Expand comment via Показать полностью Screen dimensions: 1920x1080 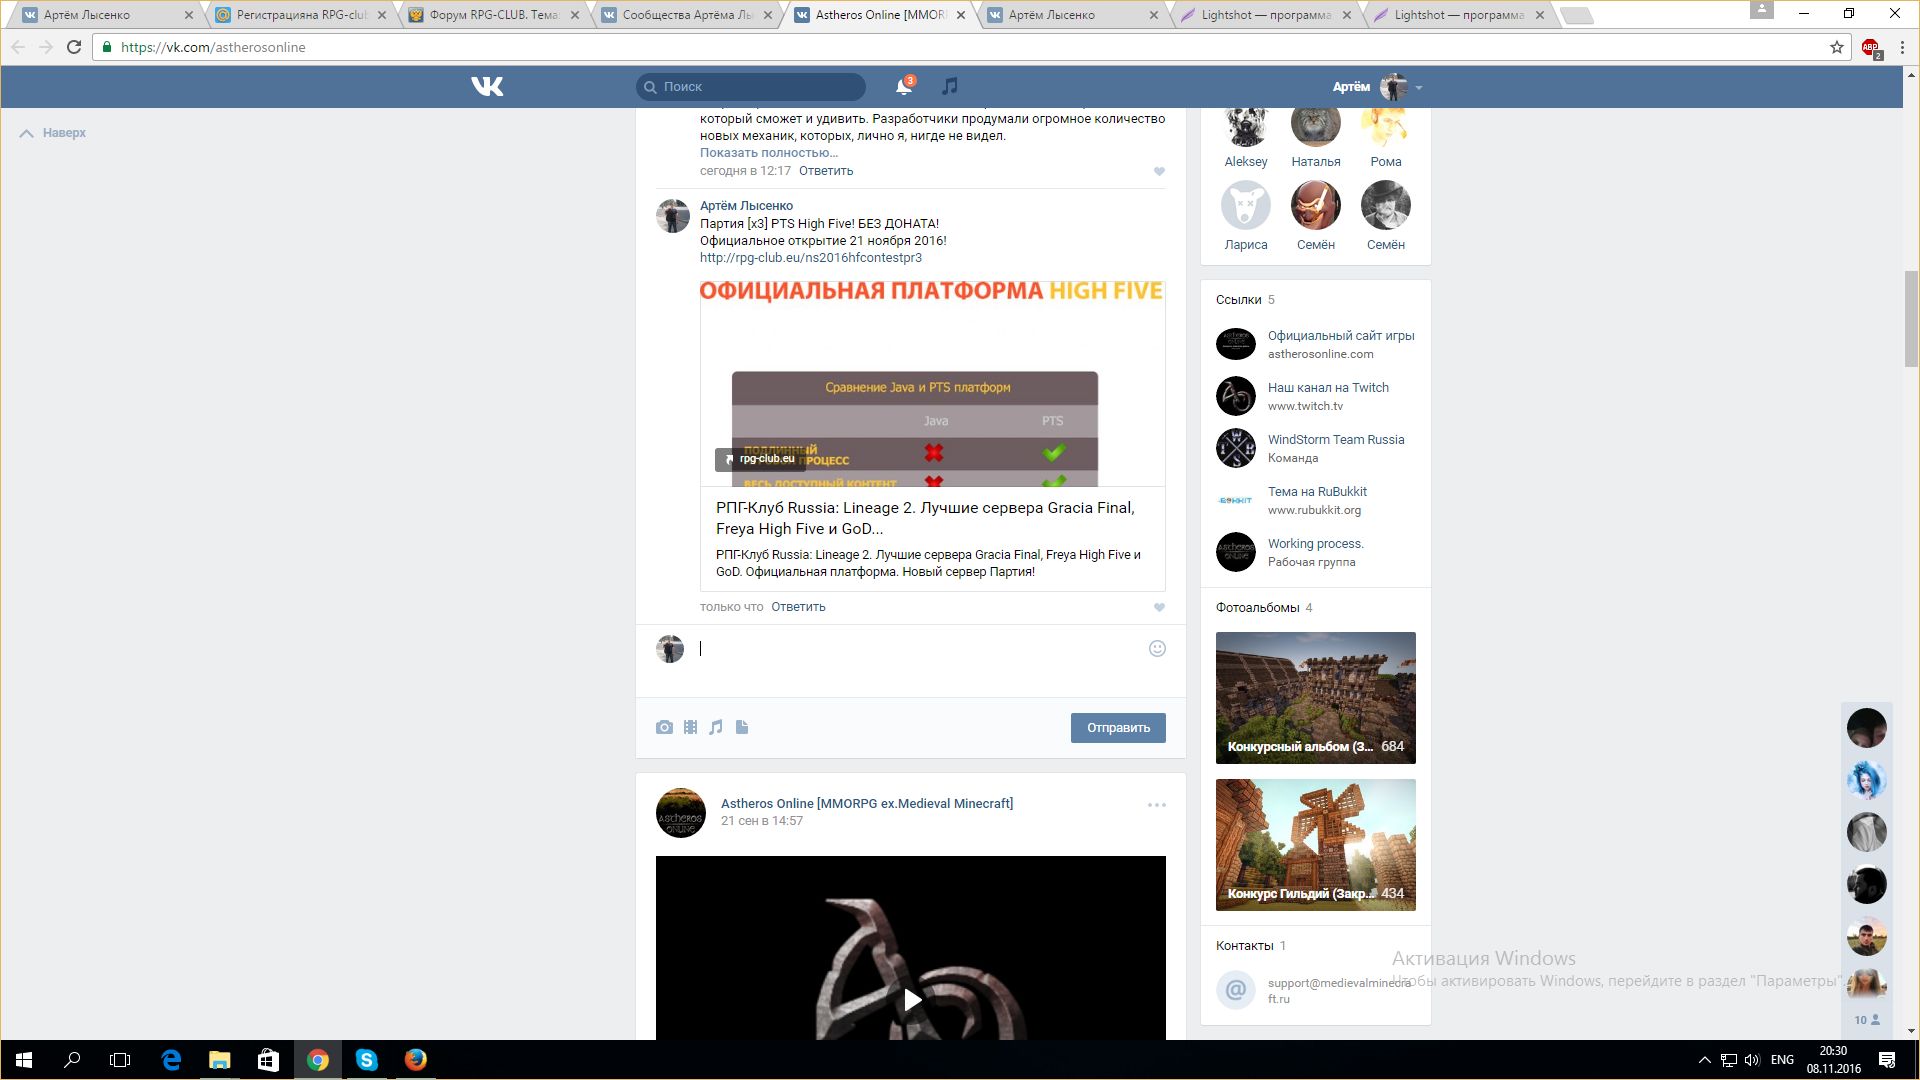point(768,153)
